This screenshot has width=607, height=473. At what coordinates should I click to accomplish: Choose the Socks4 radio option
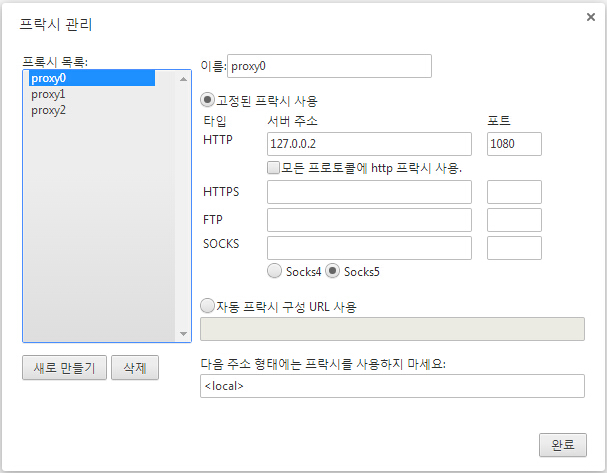pos(274,271)
